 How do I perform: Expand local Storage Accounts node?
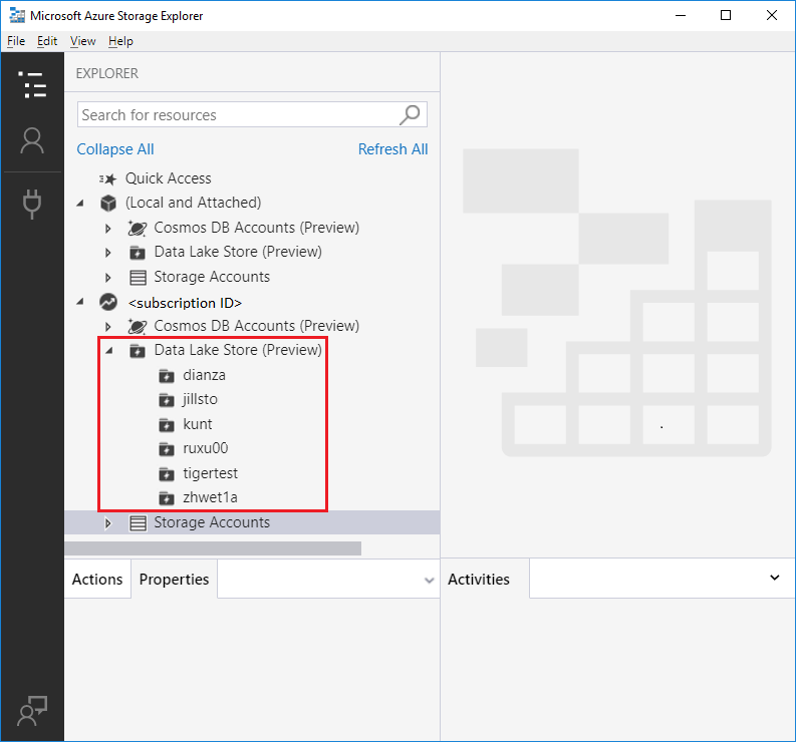click(x=108, y=278)
